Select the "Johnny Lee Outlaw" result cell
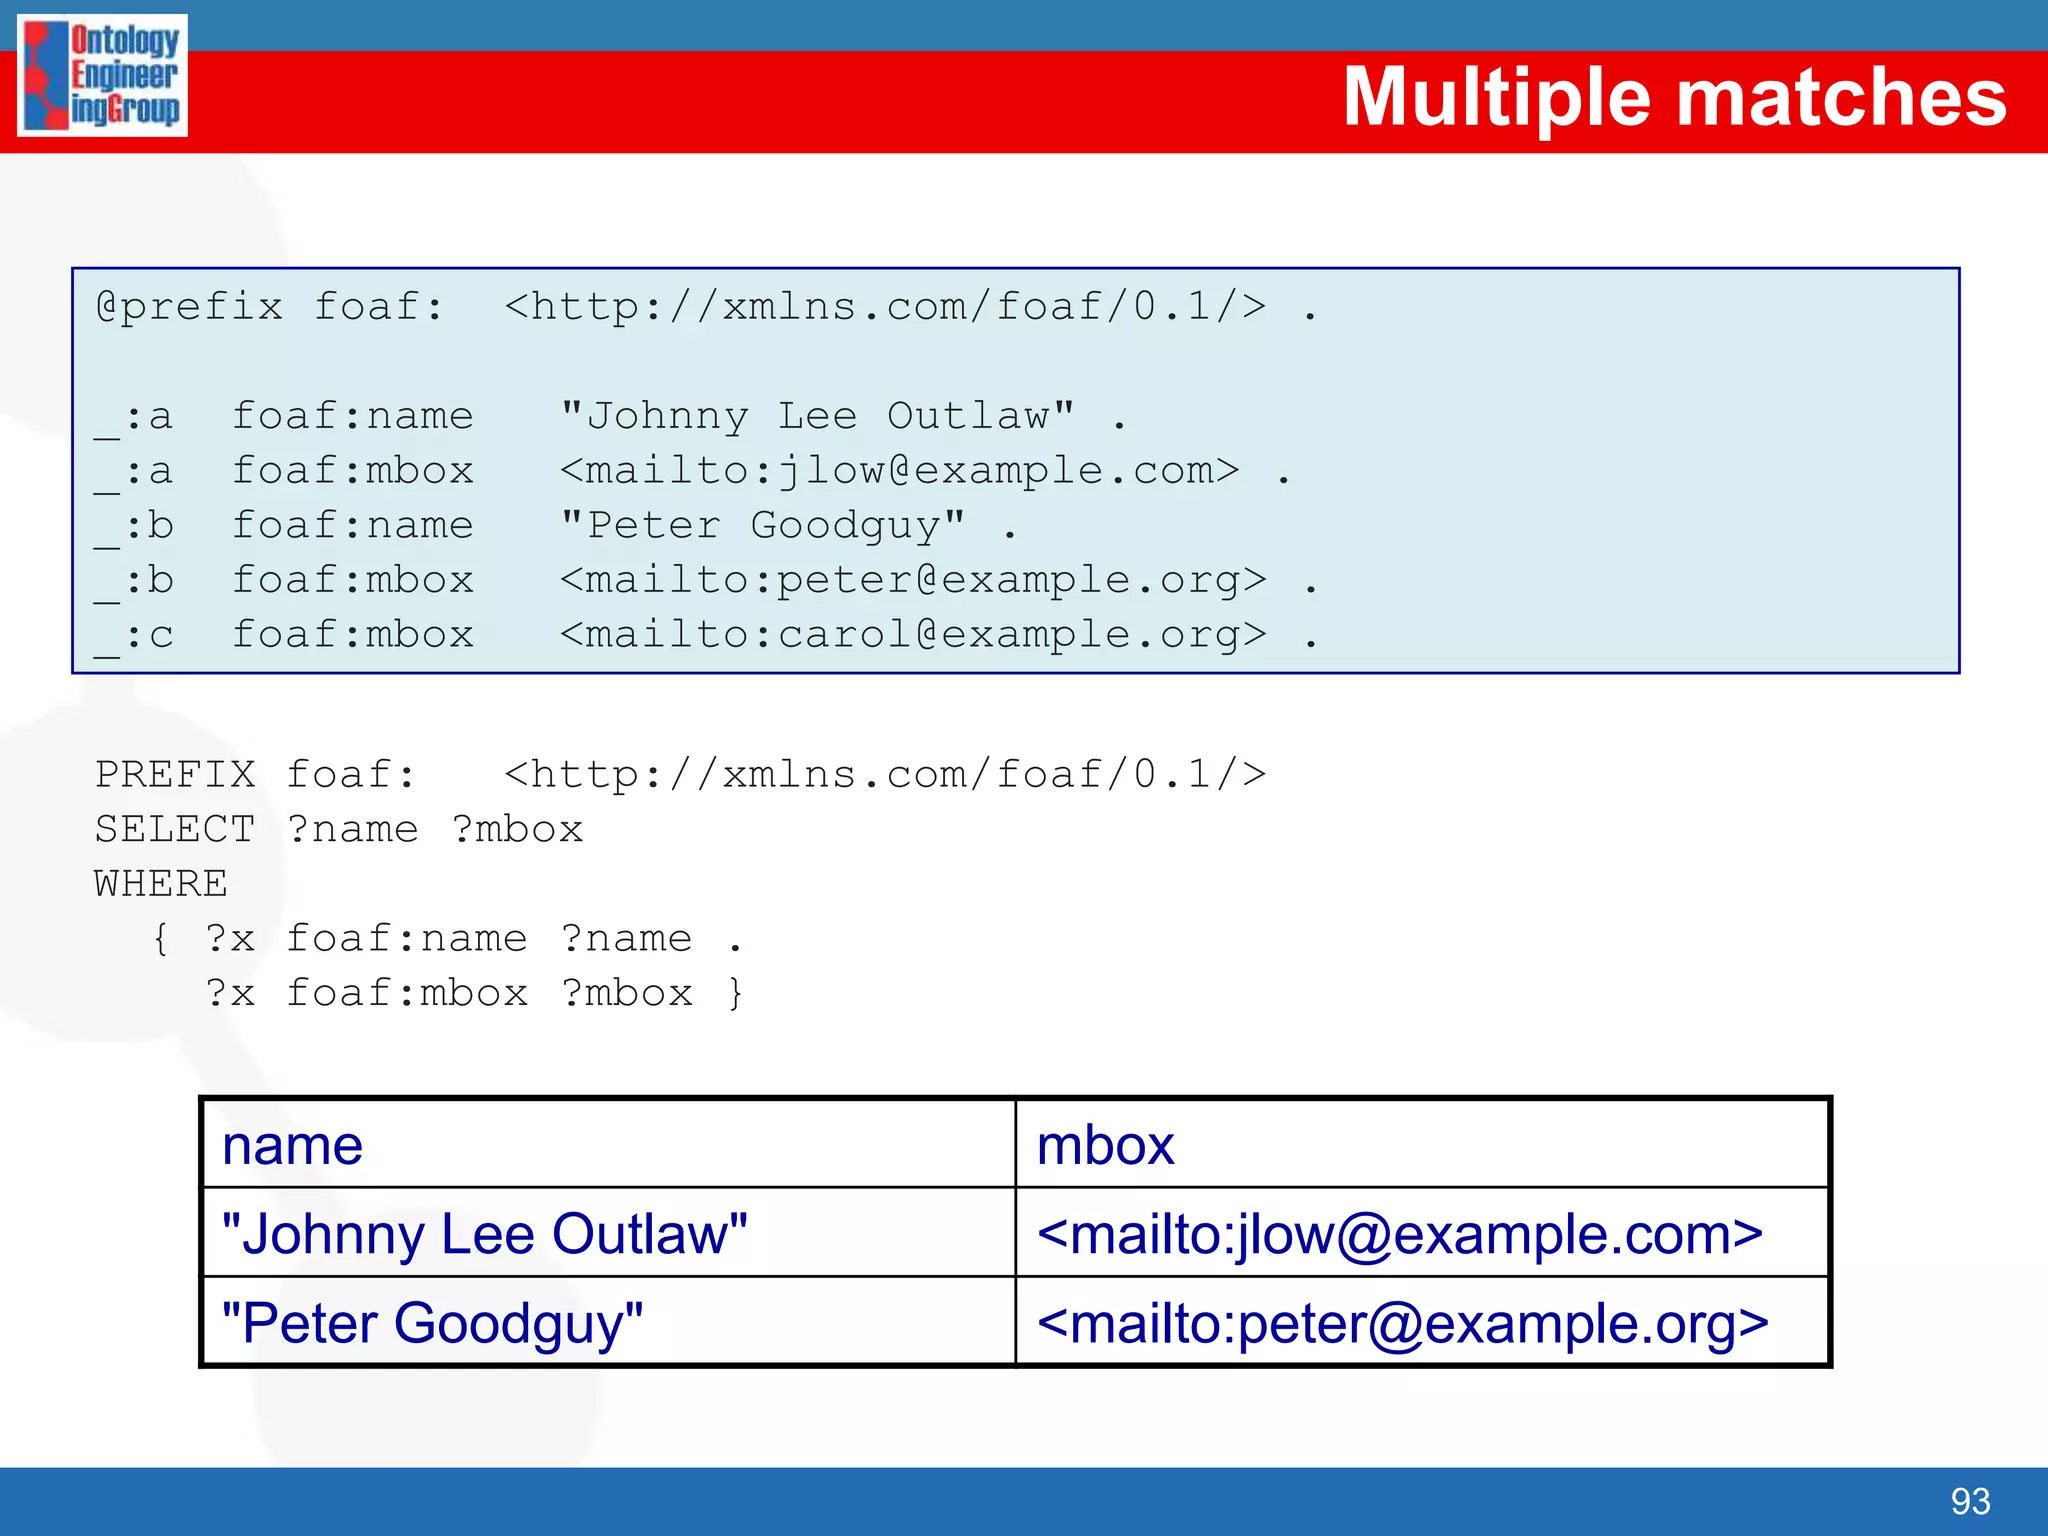Screen dimensions: 2048x1536 [608, 1234]
